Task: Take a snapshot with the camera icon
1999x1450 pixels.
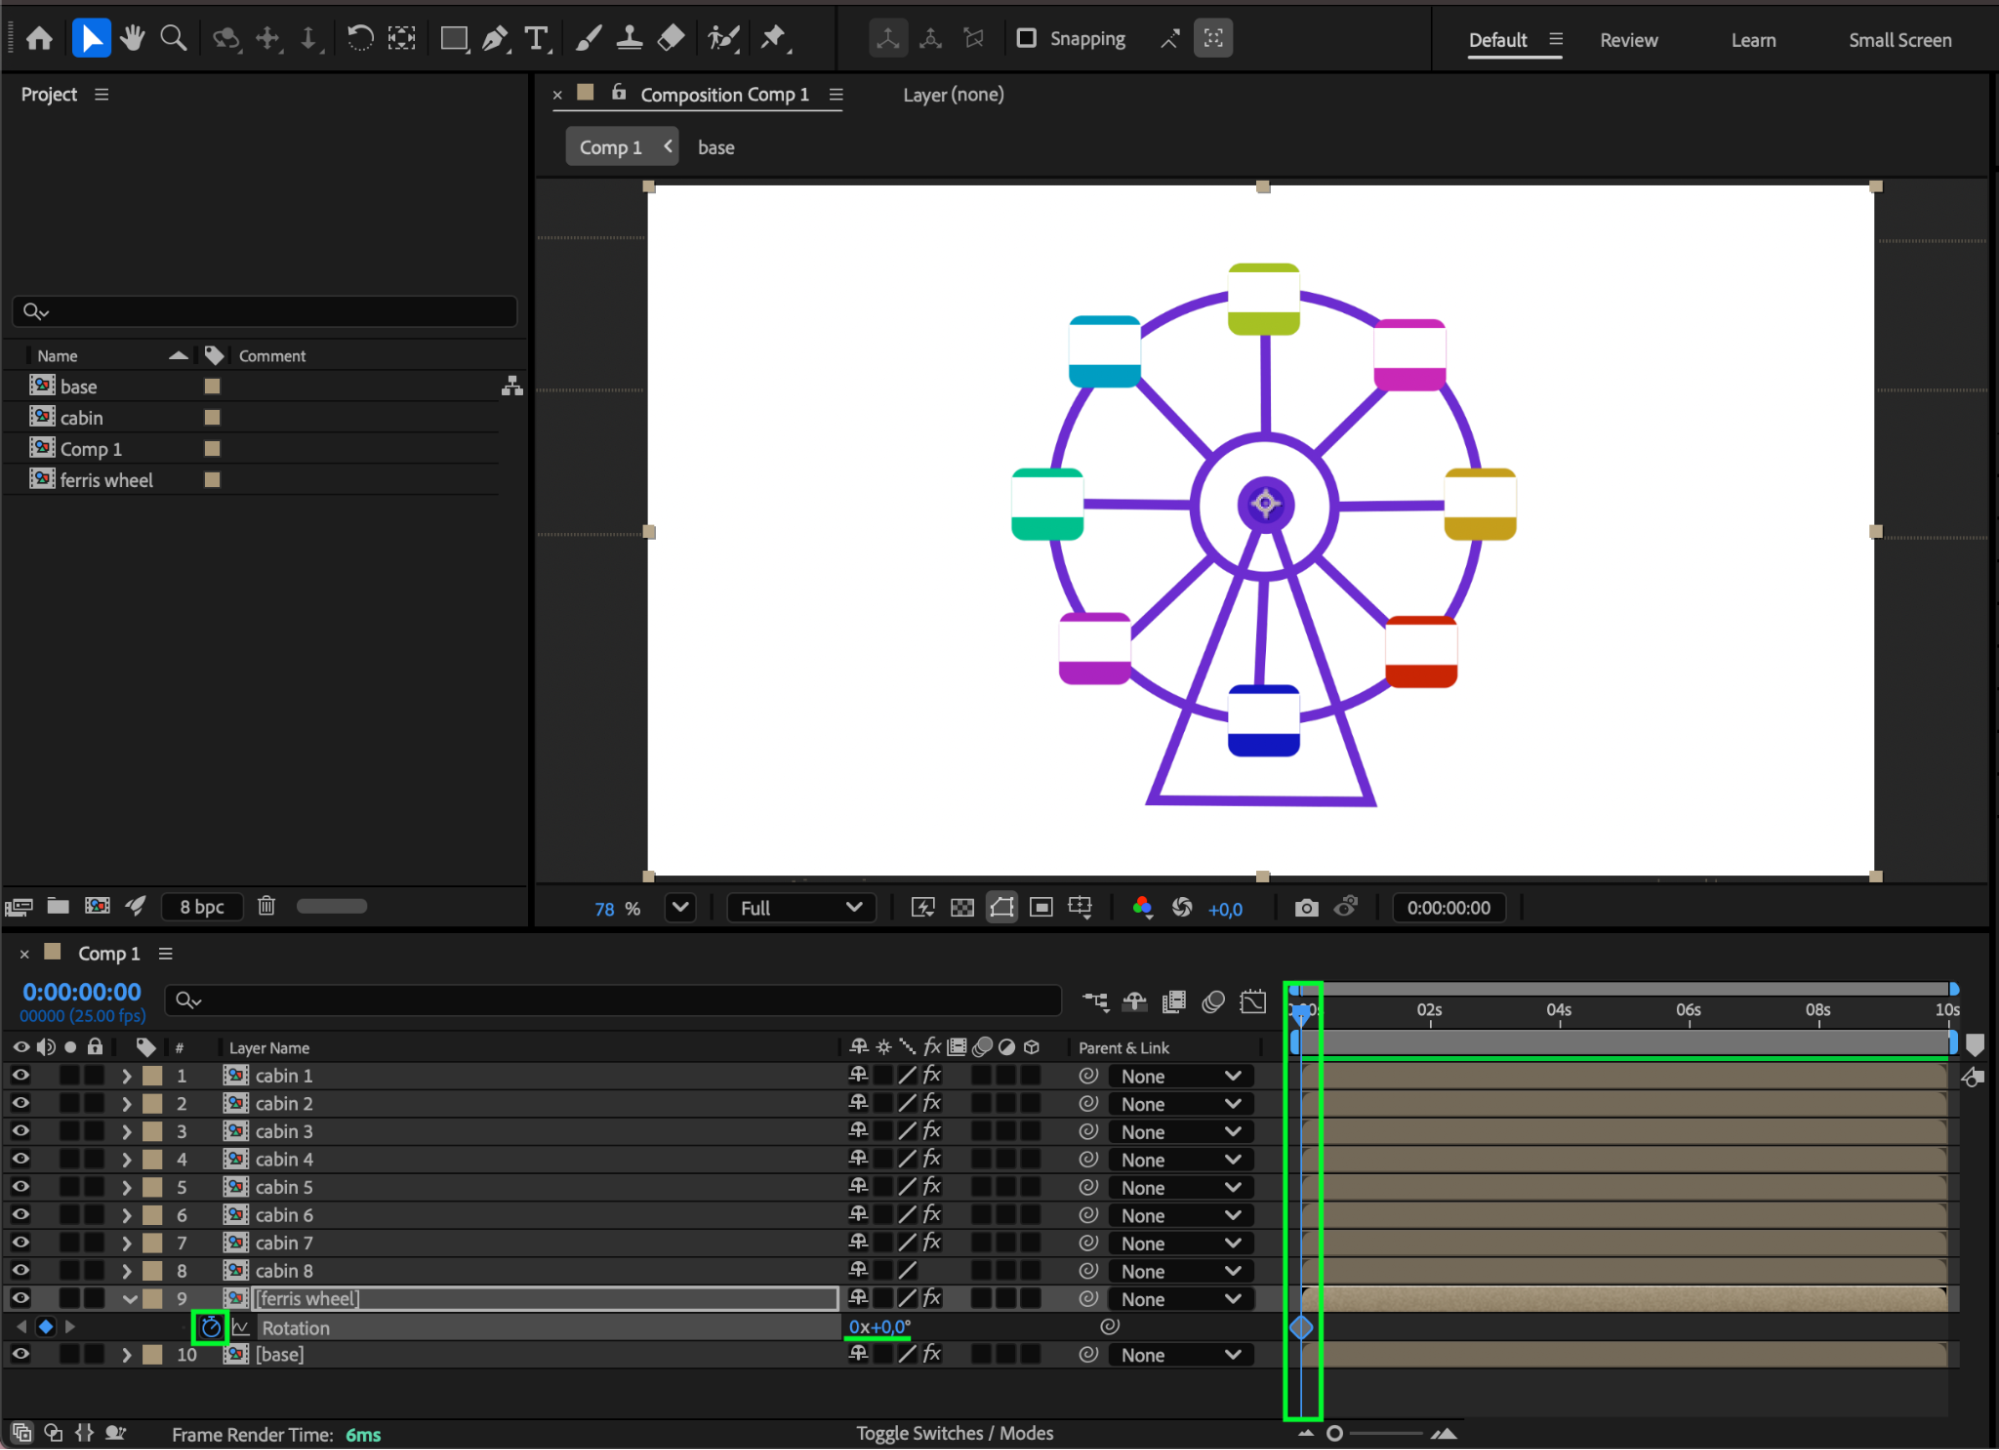Action: tap(1306, 908)
